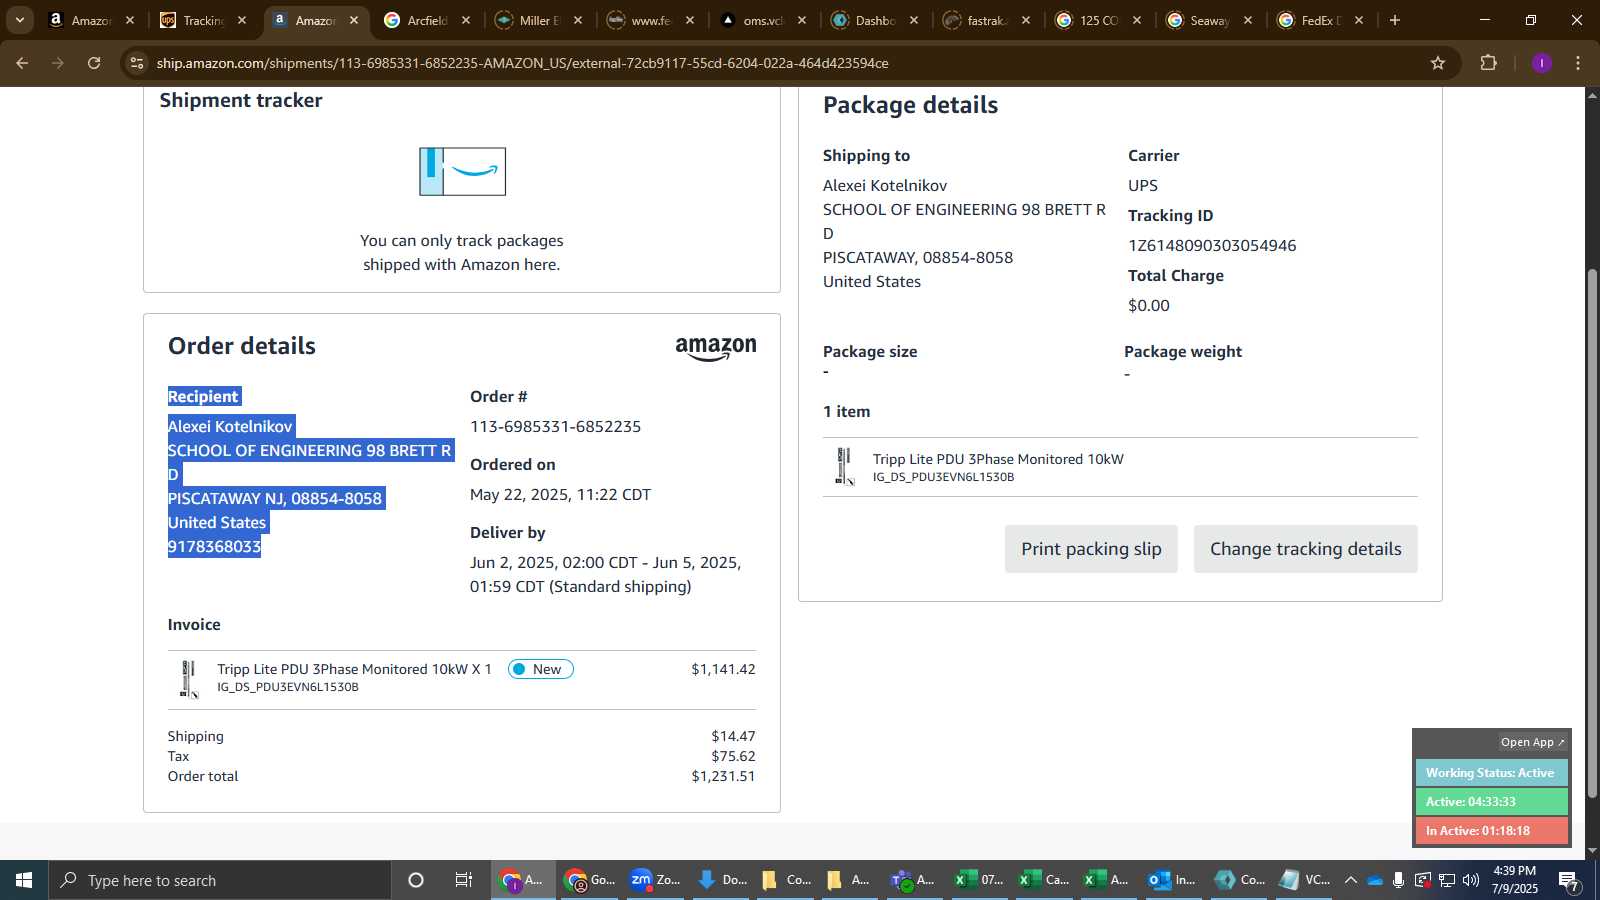Viewport: 1600px width, 900px height.
Task: Click the microphone tray icon
Action: pos(1398,880)
